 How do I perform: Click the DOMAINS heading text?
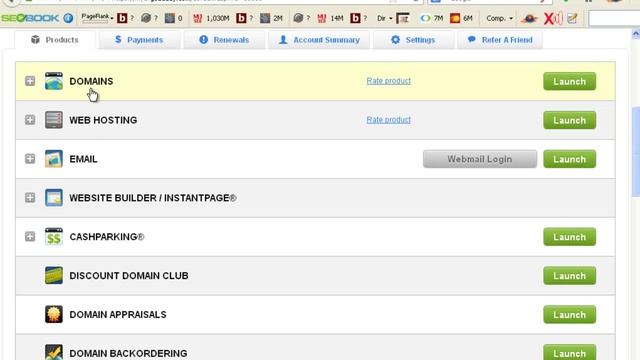(91, 81)
